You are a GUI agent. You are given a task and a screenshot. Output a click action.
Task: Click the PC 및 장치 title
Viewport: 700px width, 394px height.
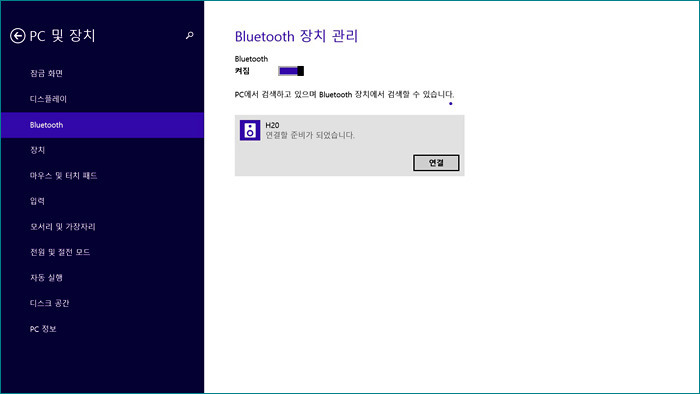(x=62, y=36)
